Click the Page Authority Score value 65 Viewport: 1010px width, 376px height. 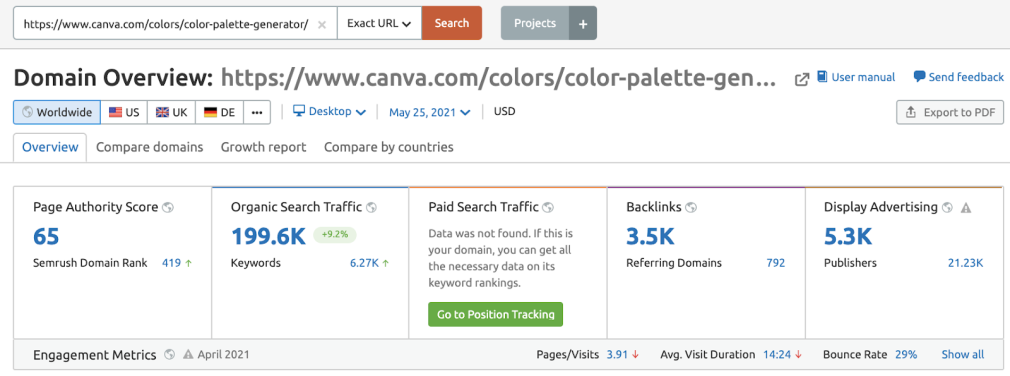[x=46, y=236]
